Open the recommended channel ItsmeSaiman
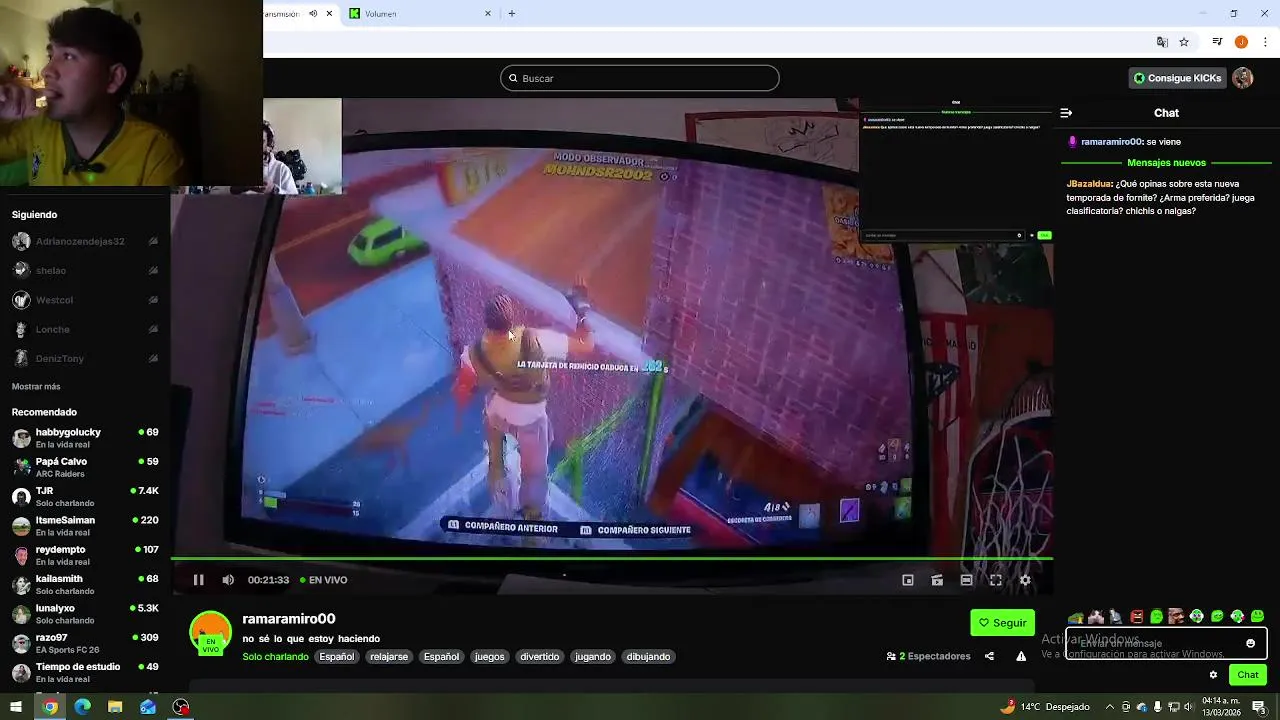The image size is (1280, 720). click(85, 526)
